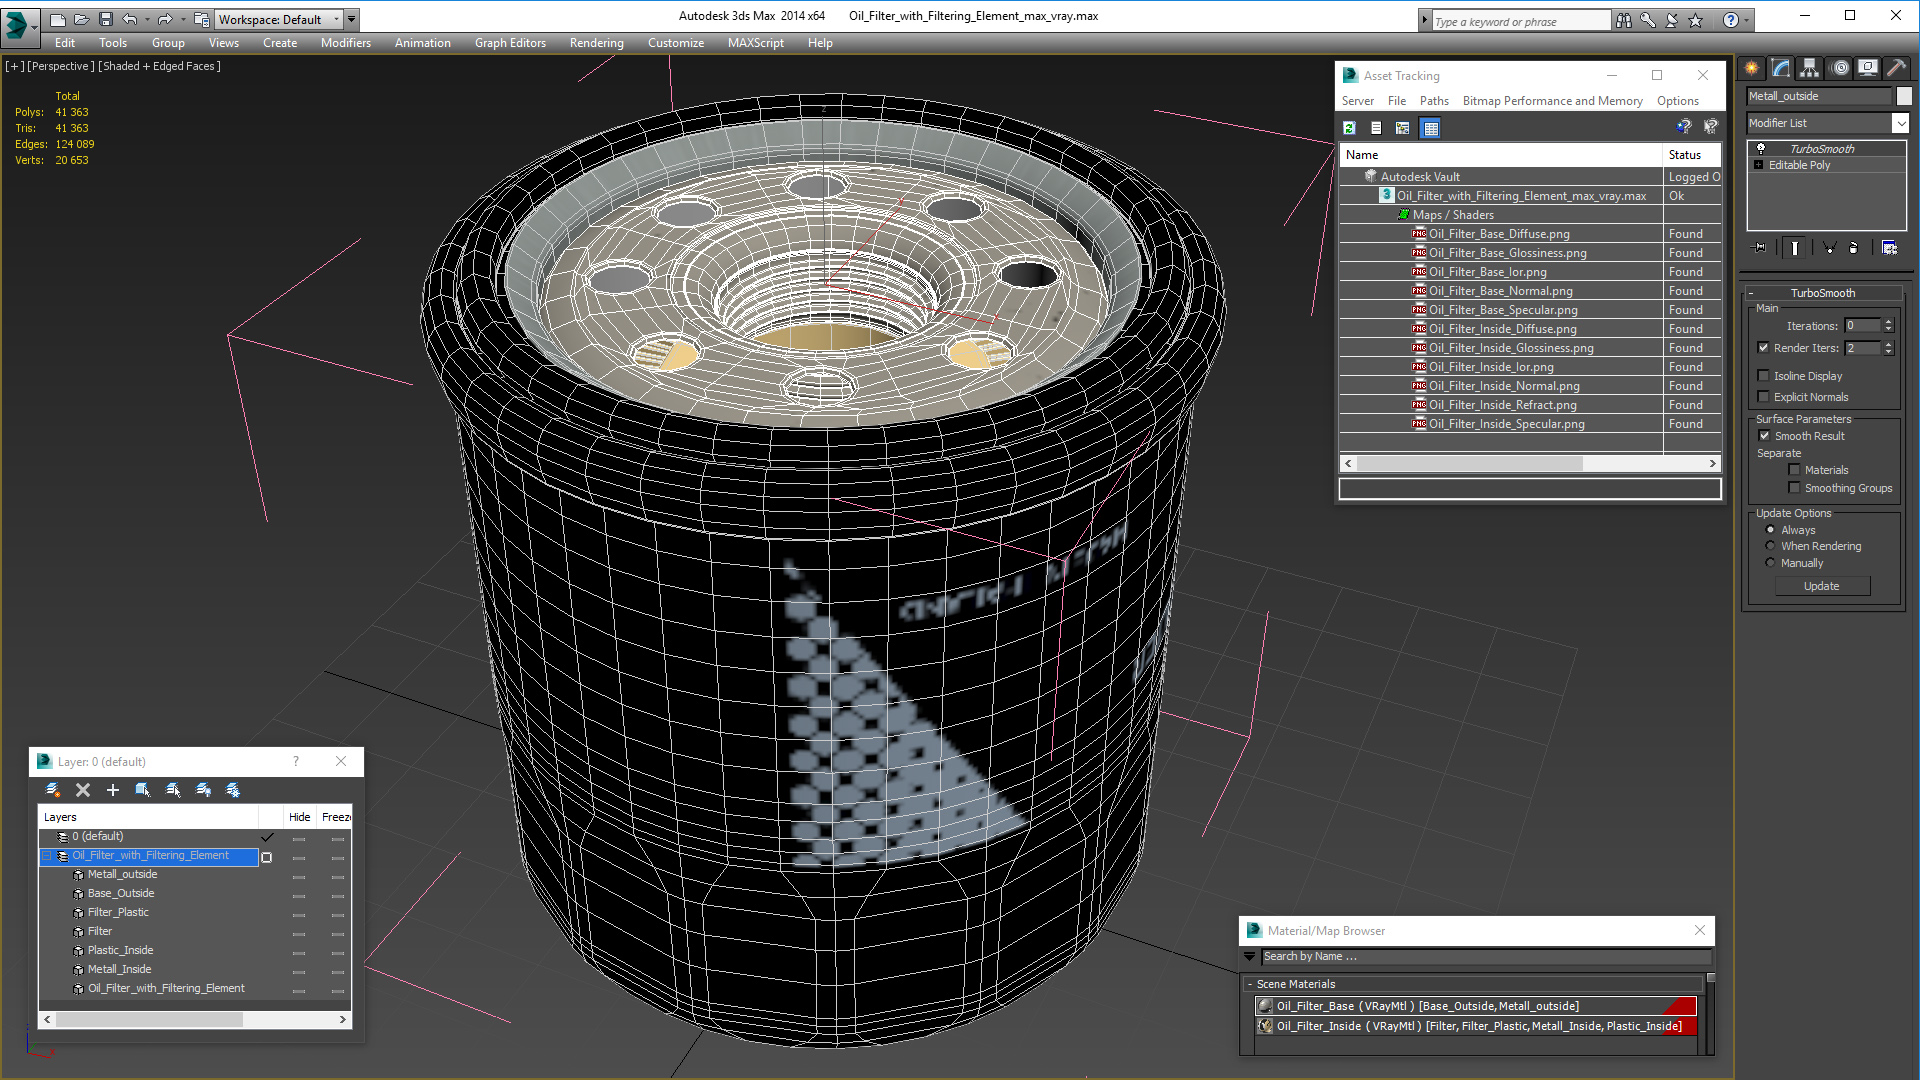The width and height of the screenshot is (1920, 1080).
Task: Enable Explicit Normals checkbox
Action: coord(1763,397)
